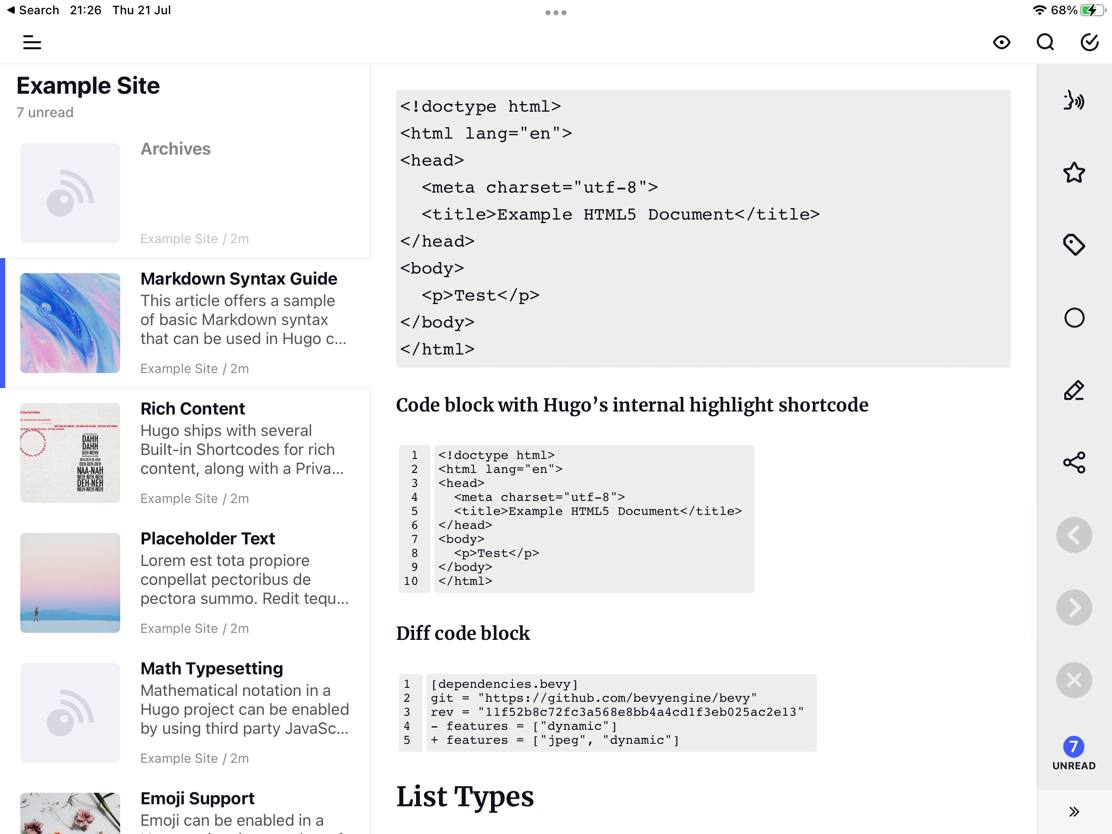
Task: Open the tagging tool
Action: pos(1074,244)
